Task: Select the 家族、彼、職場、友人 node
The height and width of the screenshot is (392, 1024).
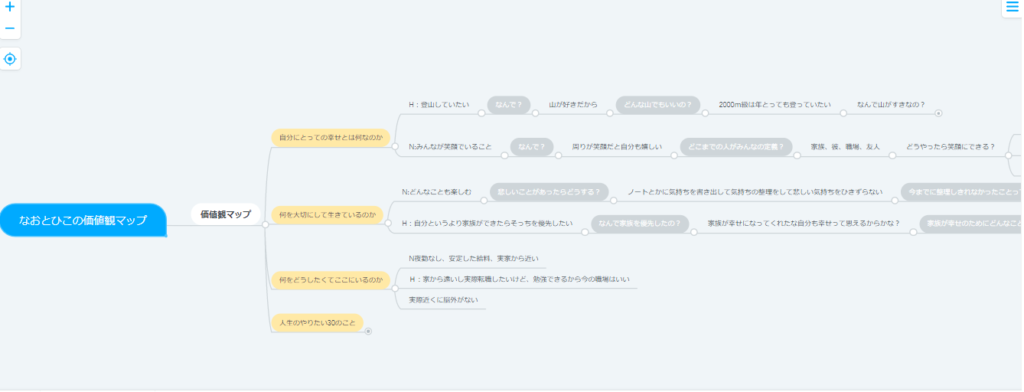Action: [x=845, y=147]
